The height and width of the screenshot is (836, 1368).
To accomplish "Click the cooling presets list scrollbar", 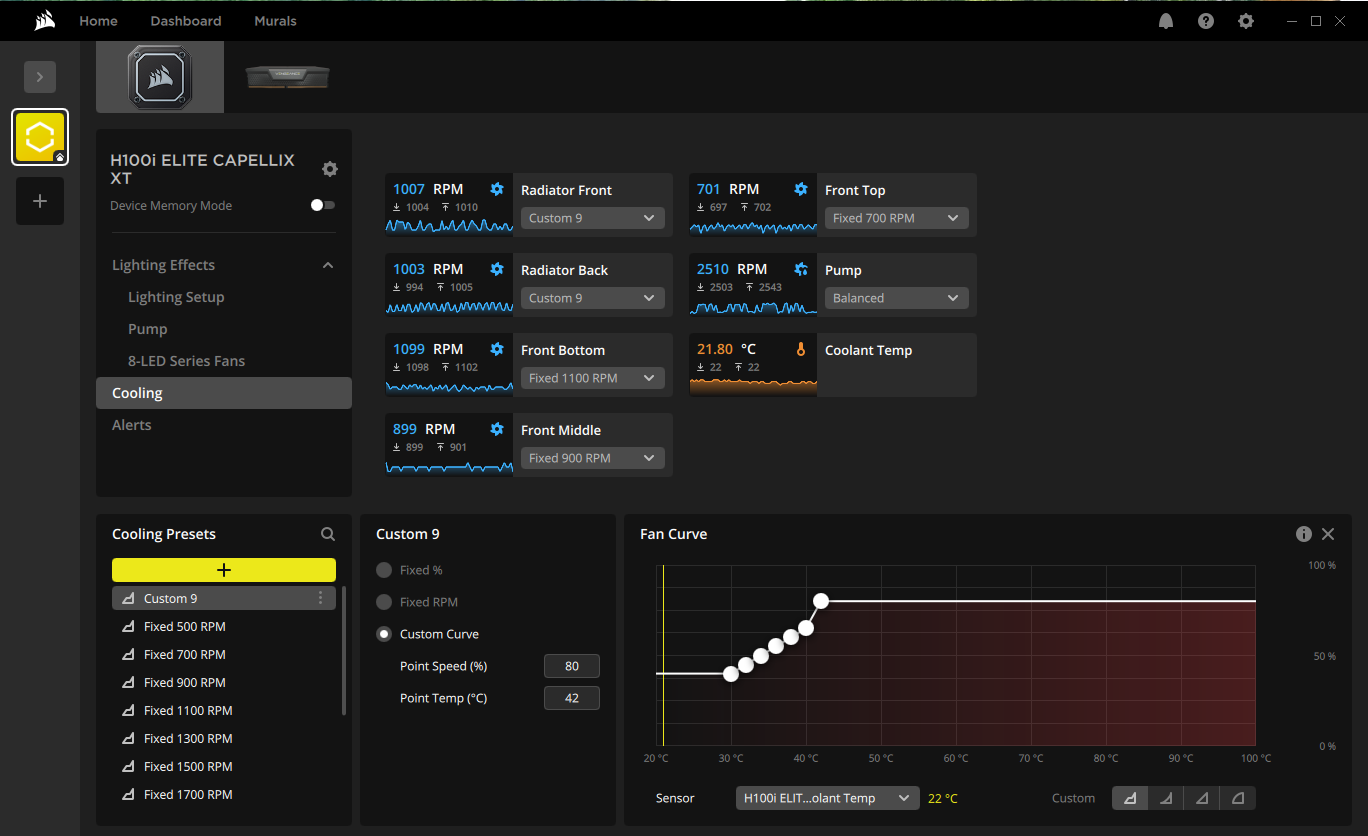I will [x=344, y=650].
